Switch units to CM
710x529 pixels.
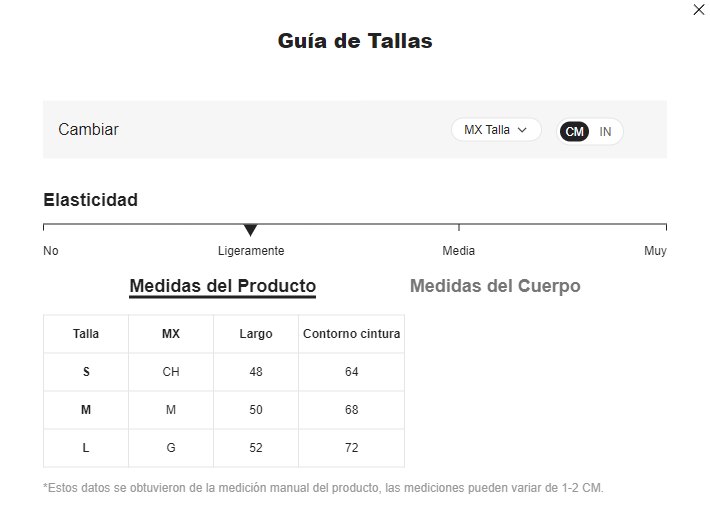pyautogui.click(x=574, y=132)
